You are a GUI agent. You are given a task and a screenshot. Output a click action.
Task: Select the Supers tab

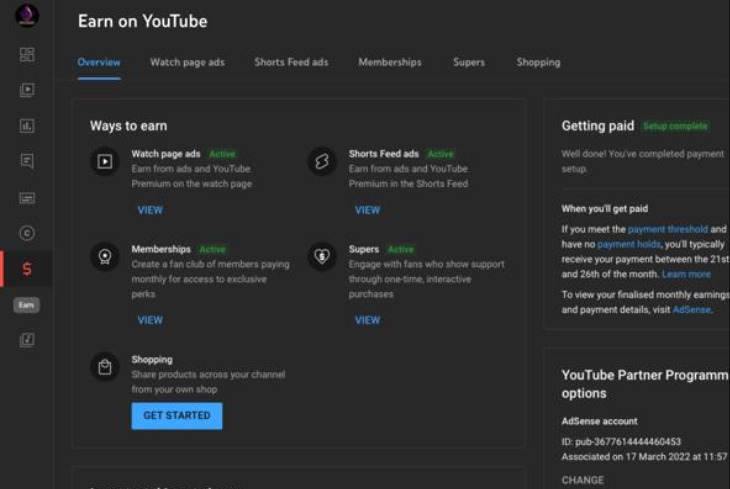[469, 62]
